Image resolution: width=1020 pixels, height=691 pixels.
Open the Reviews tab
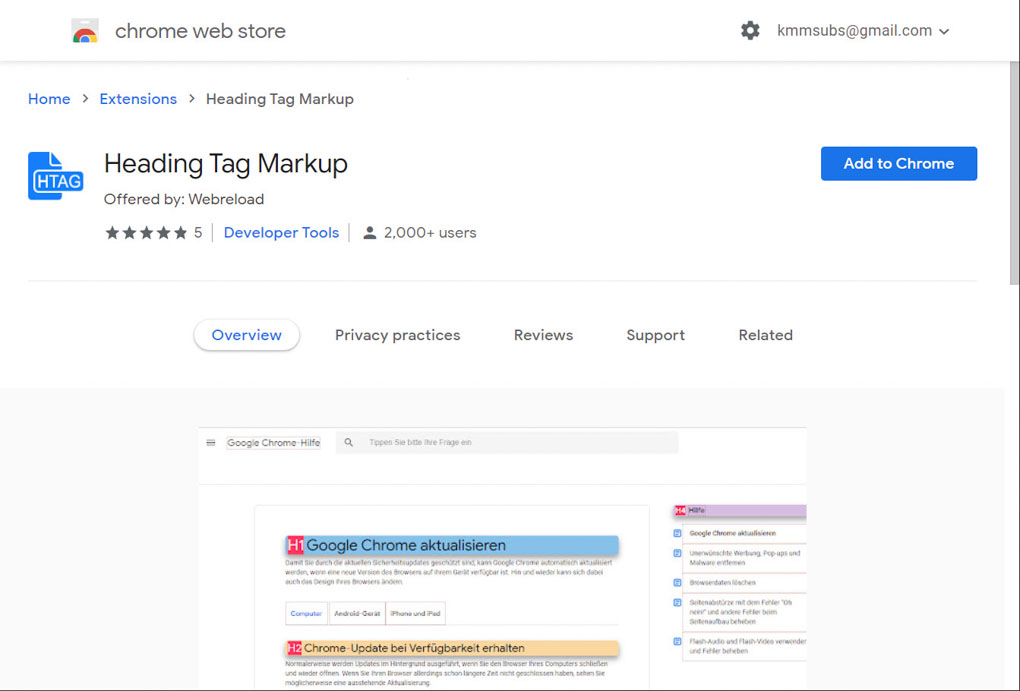coord(543,335)
